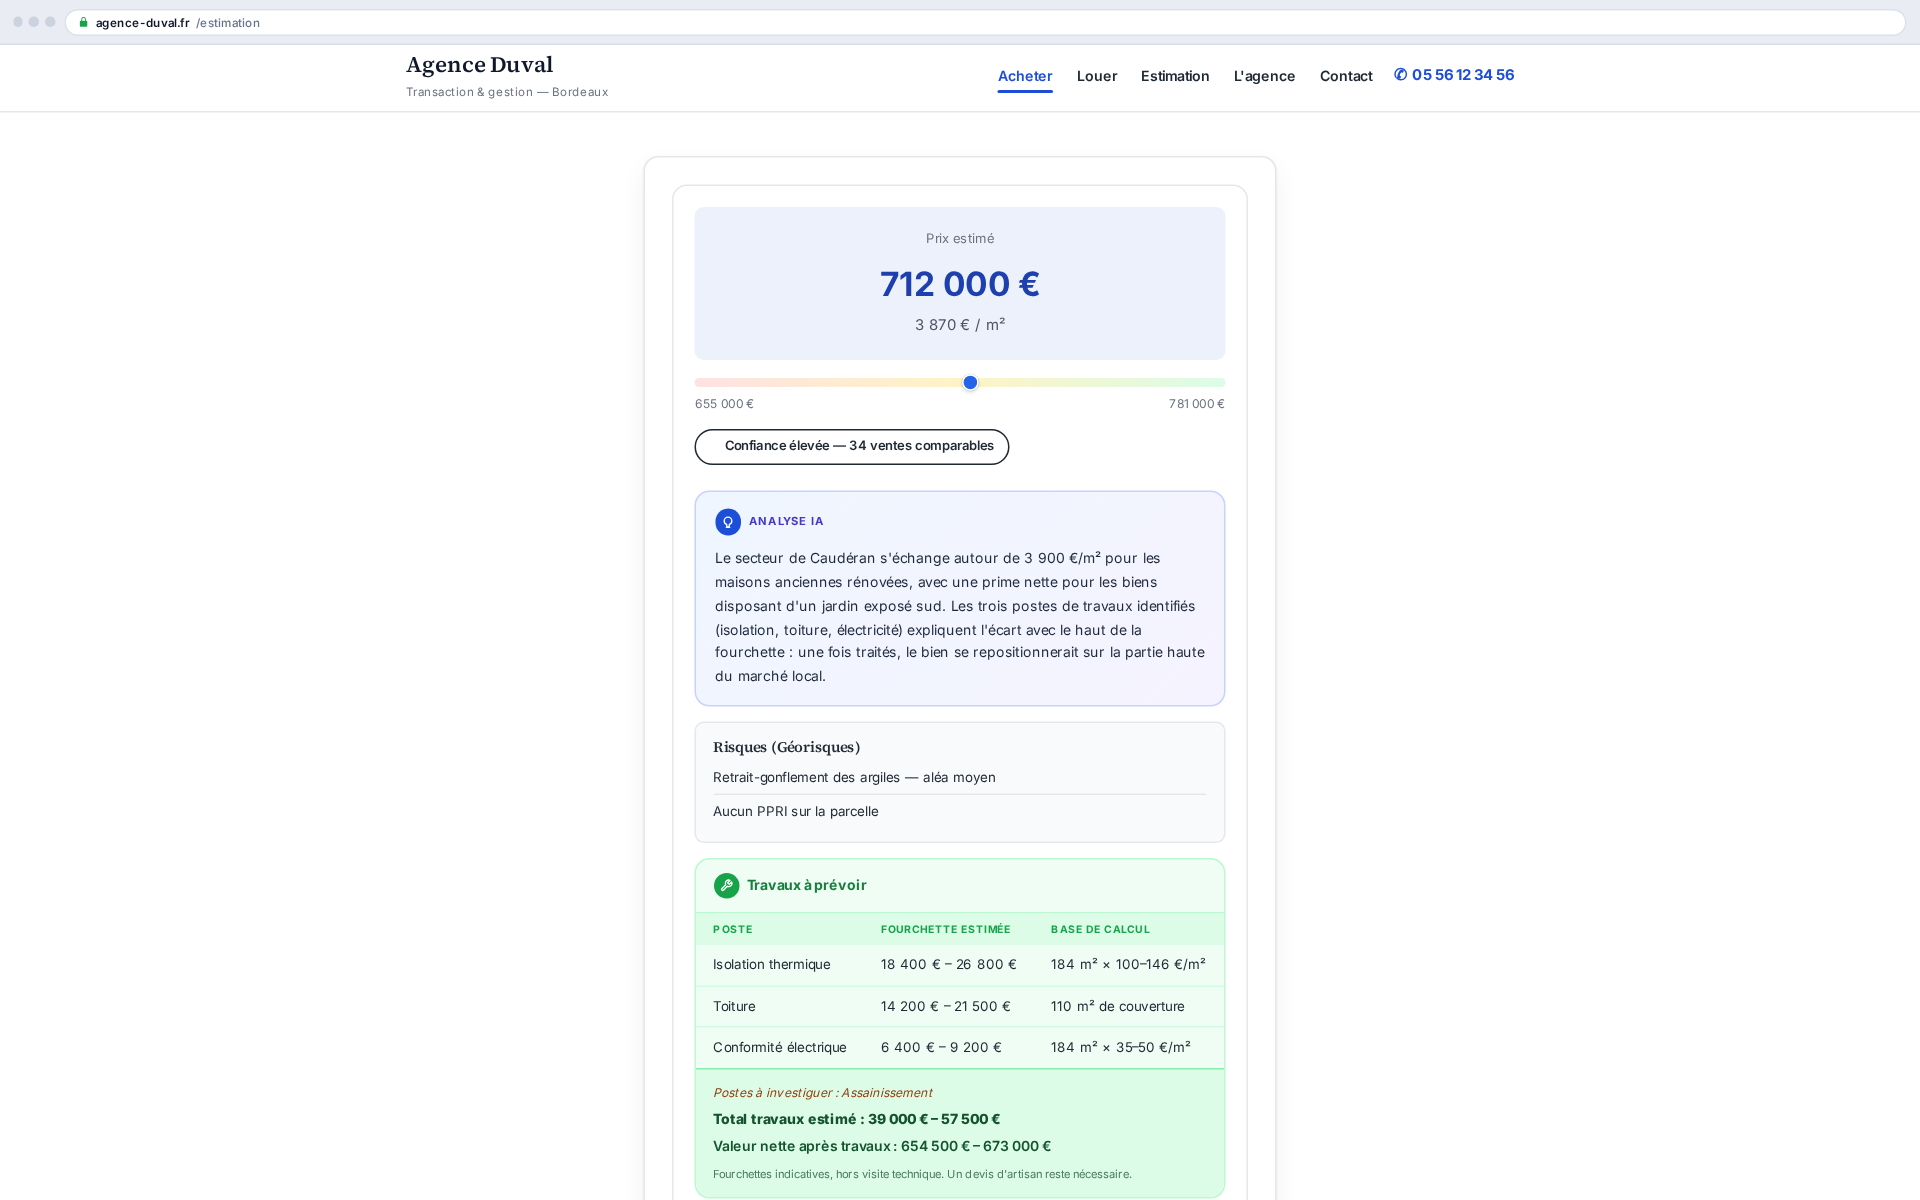
Task: Click the Conformité électrique row label
Action: click(780, 1048)
